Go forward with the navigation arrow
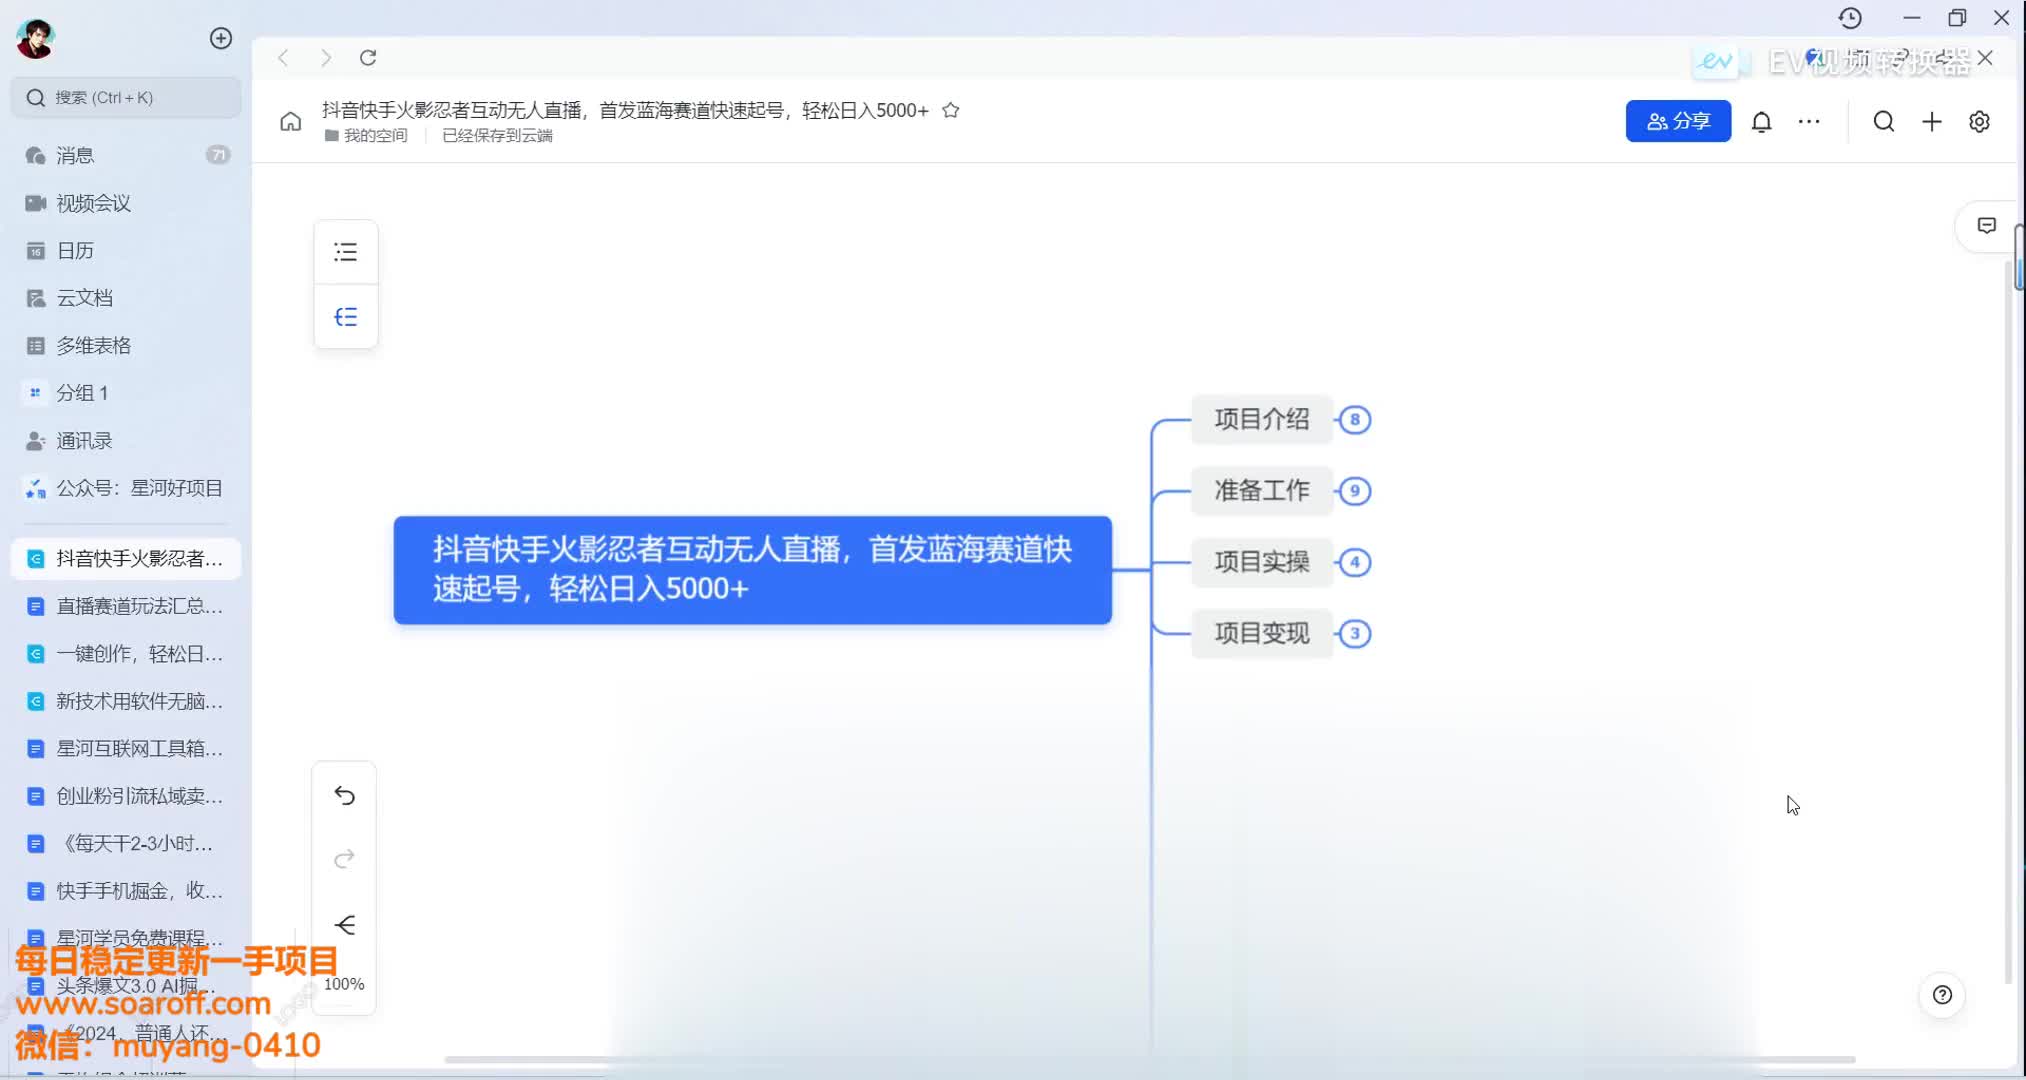 pyautogui.click(x=326, y=58)
